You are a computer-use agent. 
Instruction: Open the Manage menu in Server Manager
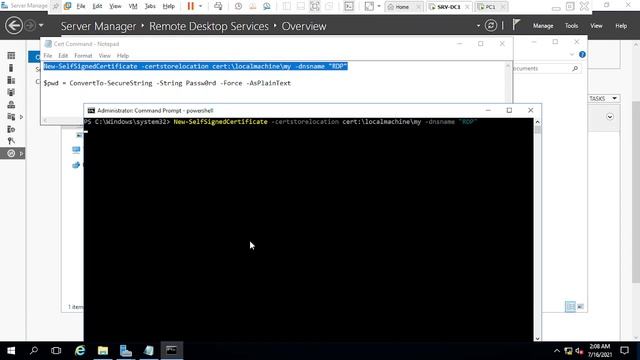point(543,26)
